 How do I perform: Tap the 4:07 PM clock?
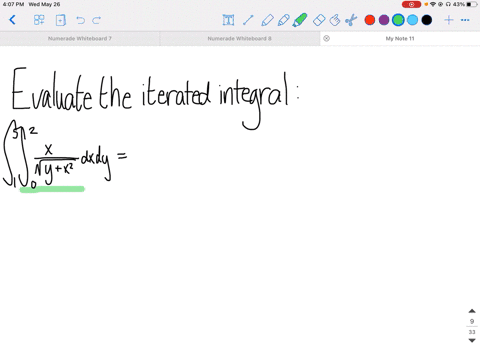click(13, 4)
